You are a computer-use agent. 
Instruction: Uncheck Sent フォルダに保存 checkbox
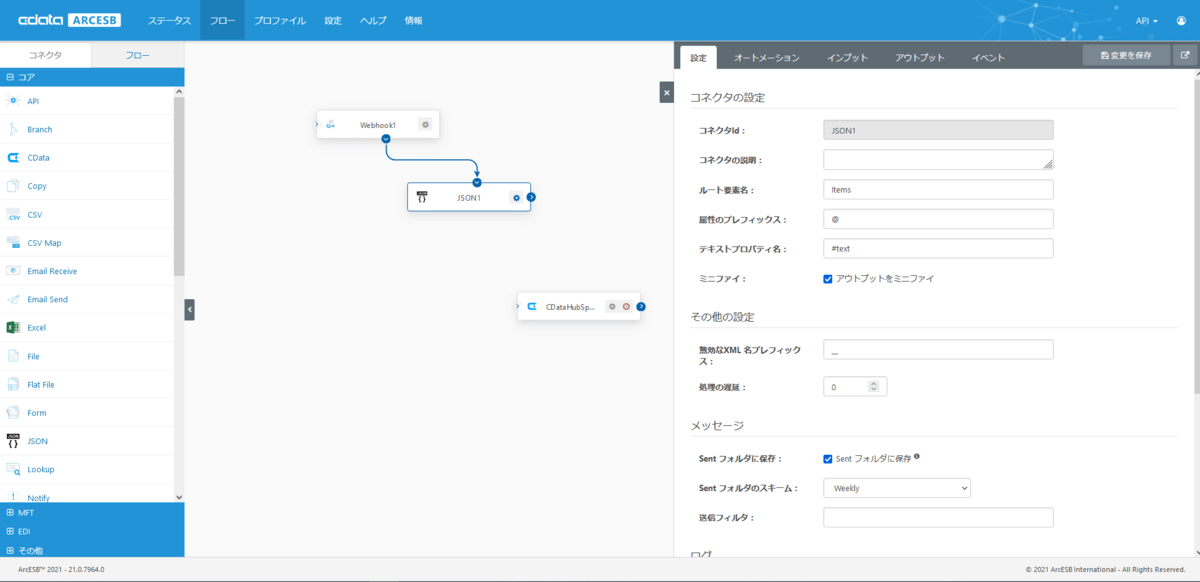tap(828, 459)
